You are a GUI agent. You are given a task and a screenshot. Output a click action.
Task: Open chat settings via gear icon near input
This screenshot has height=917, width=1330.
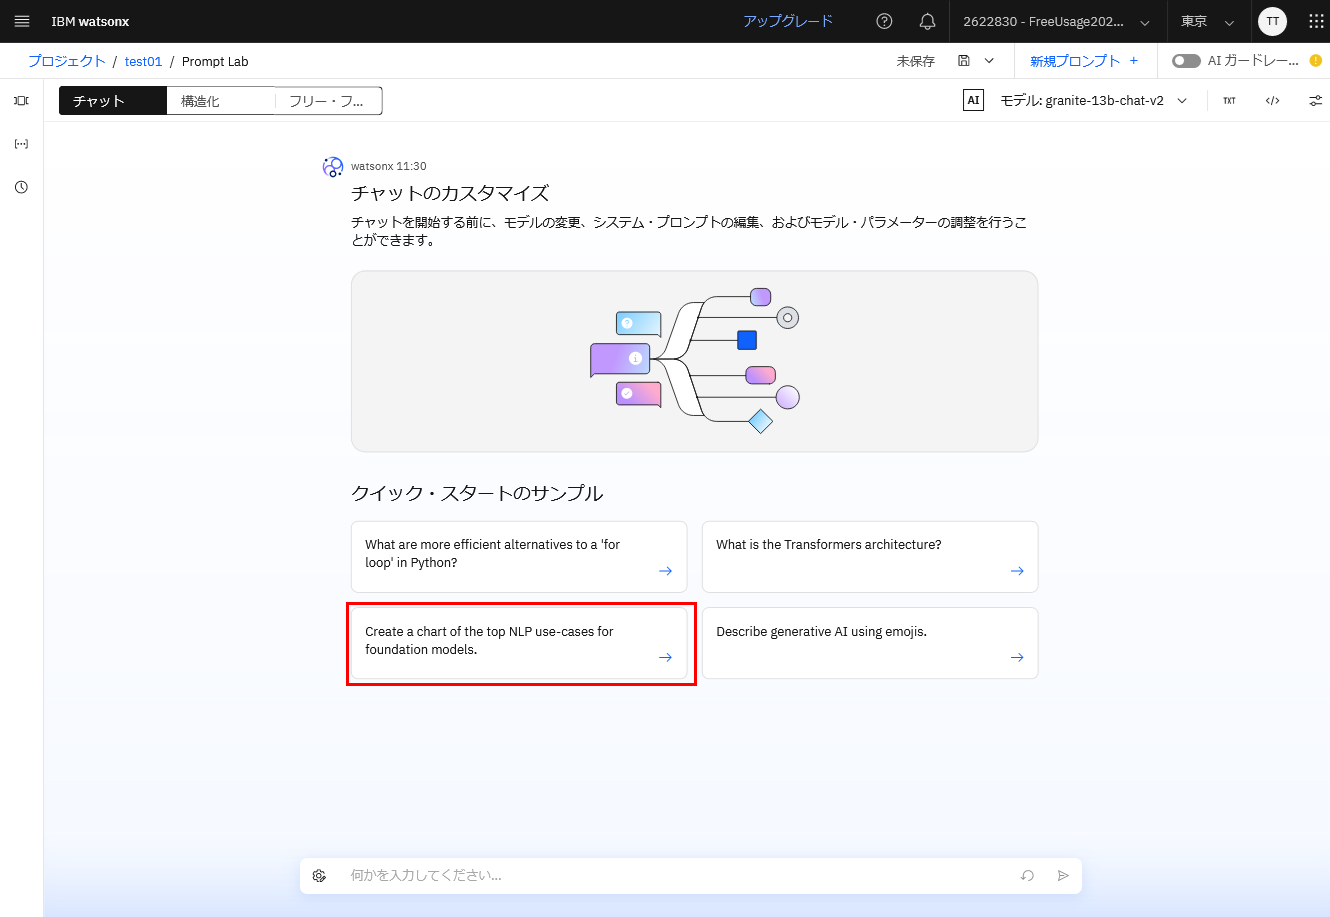click(319, 875)
